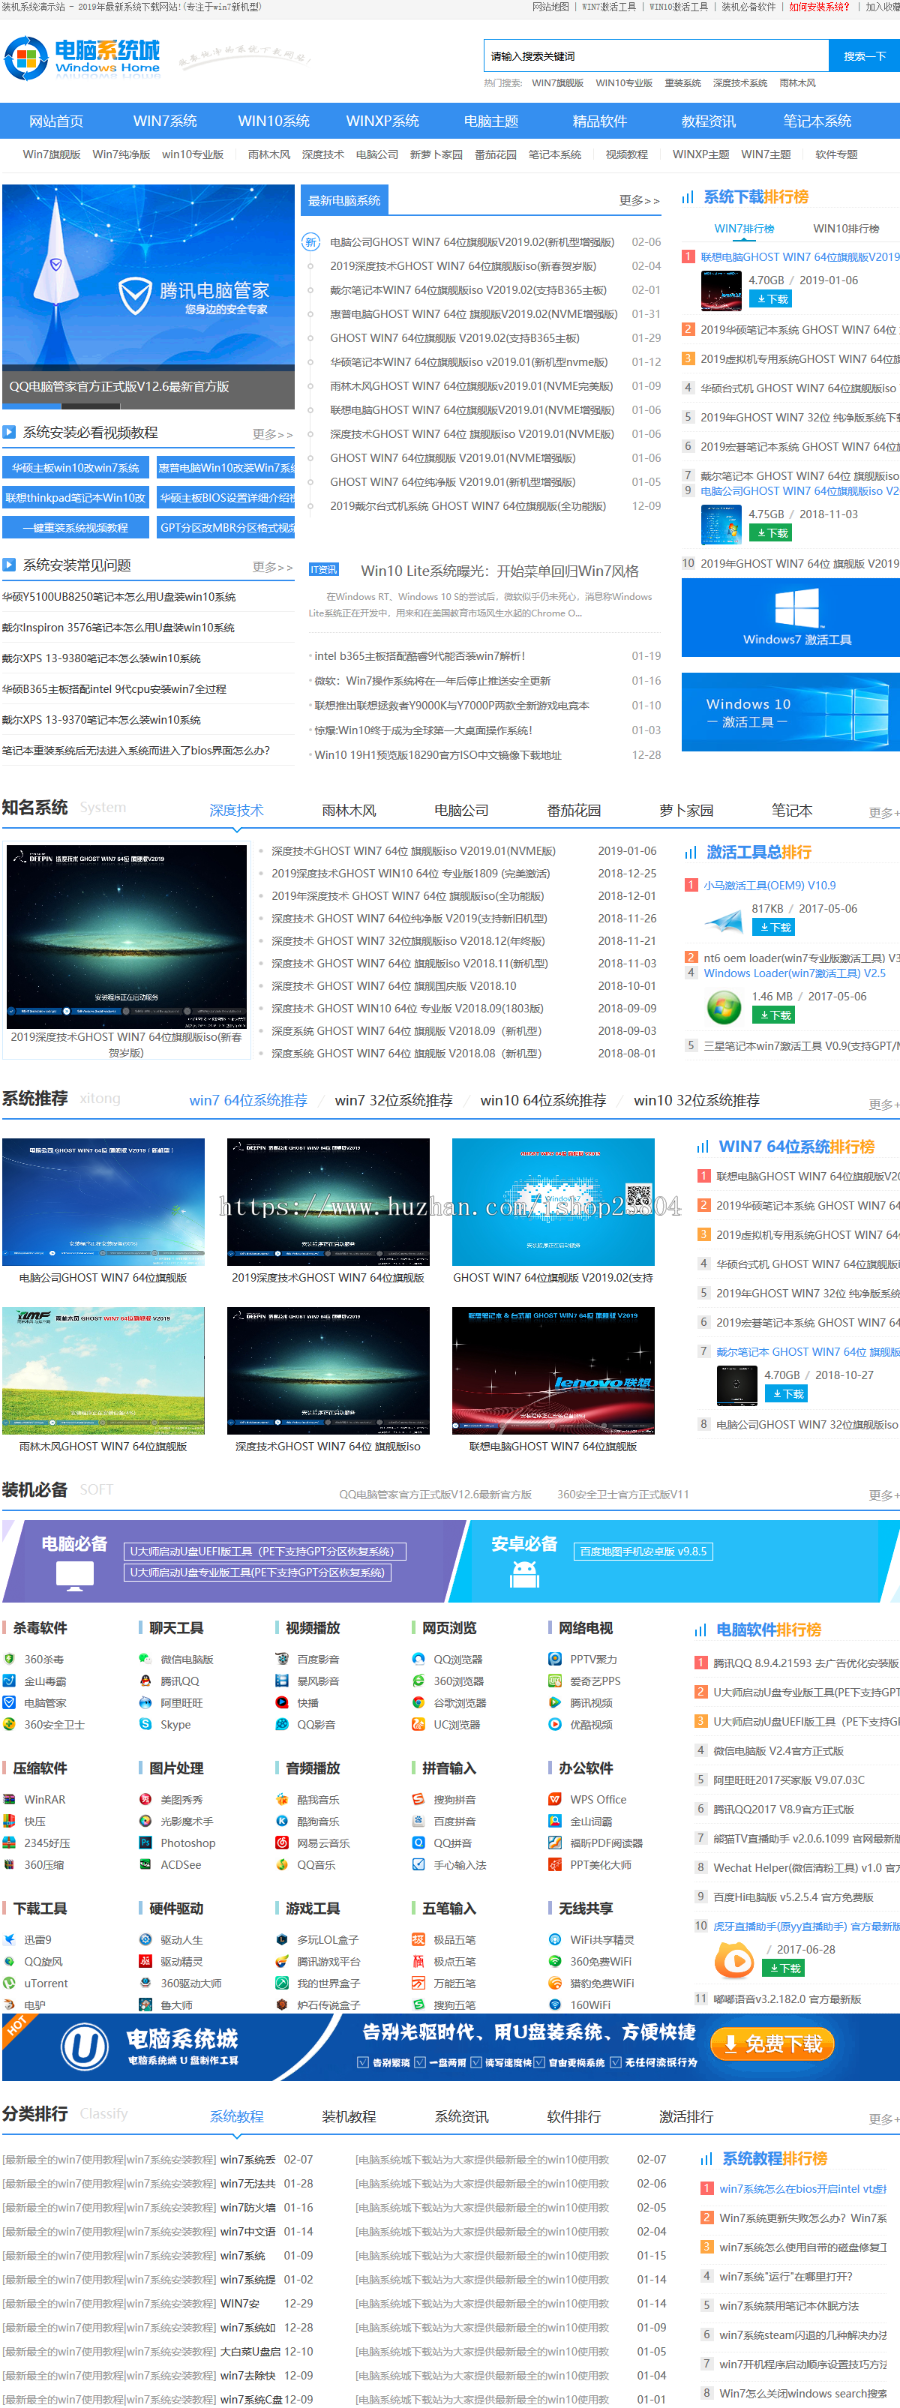Focus the 请输入搜索关键词 search field
The image size is (900, 2408).
click(656, 56)
